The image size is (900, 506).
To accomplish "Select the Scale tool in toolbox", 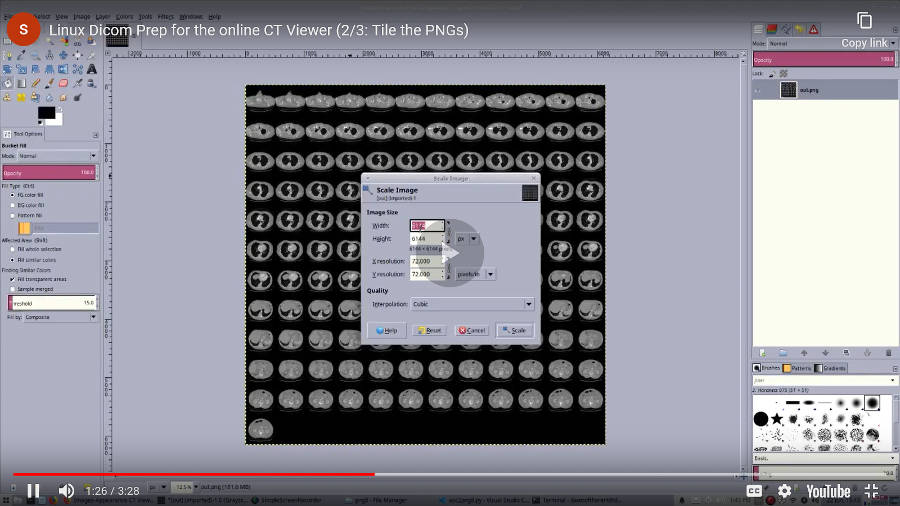I will click(x=21, y=69).
